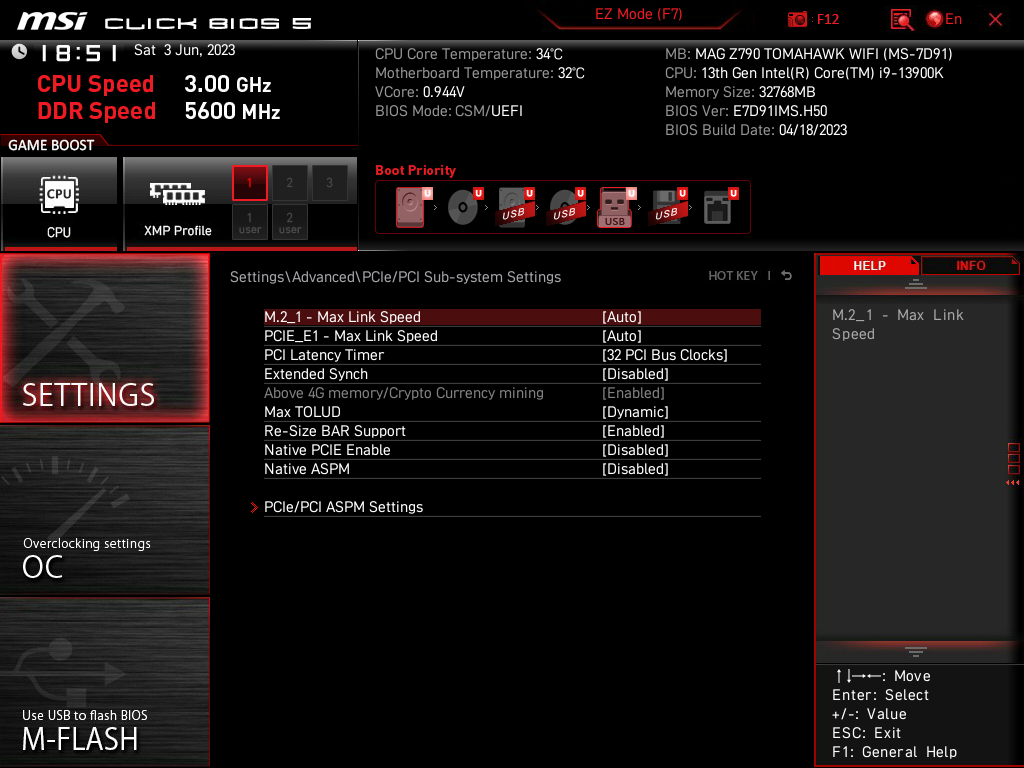Open M-FLASH to flash BIOS

[104, 682]
